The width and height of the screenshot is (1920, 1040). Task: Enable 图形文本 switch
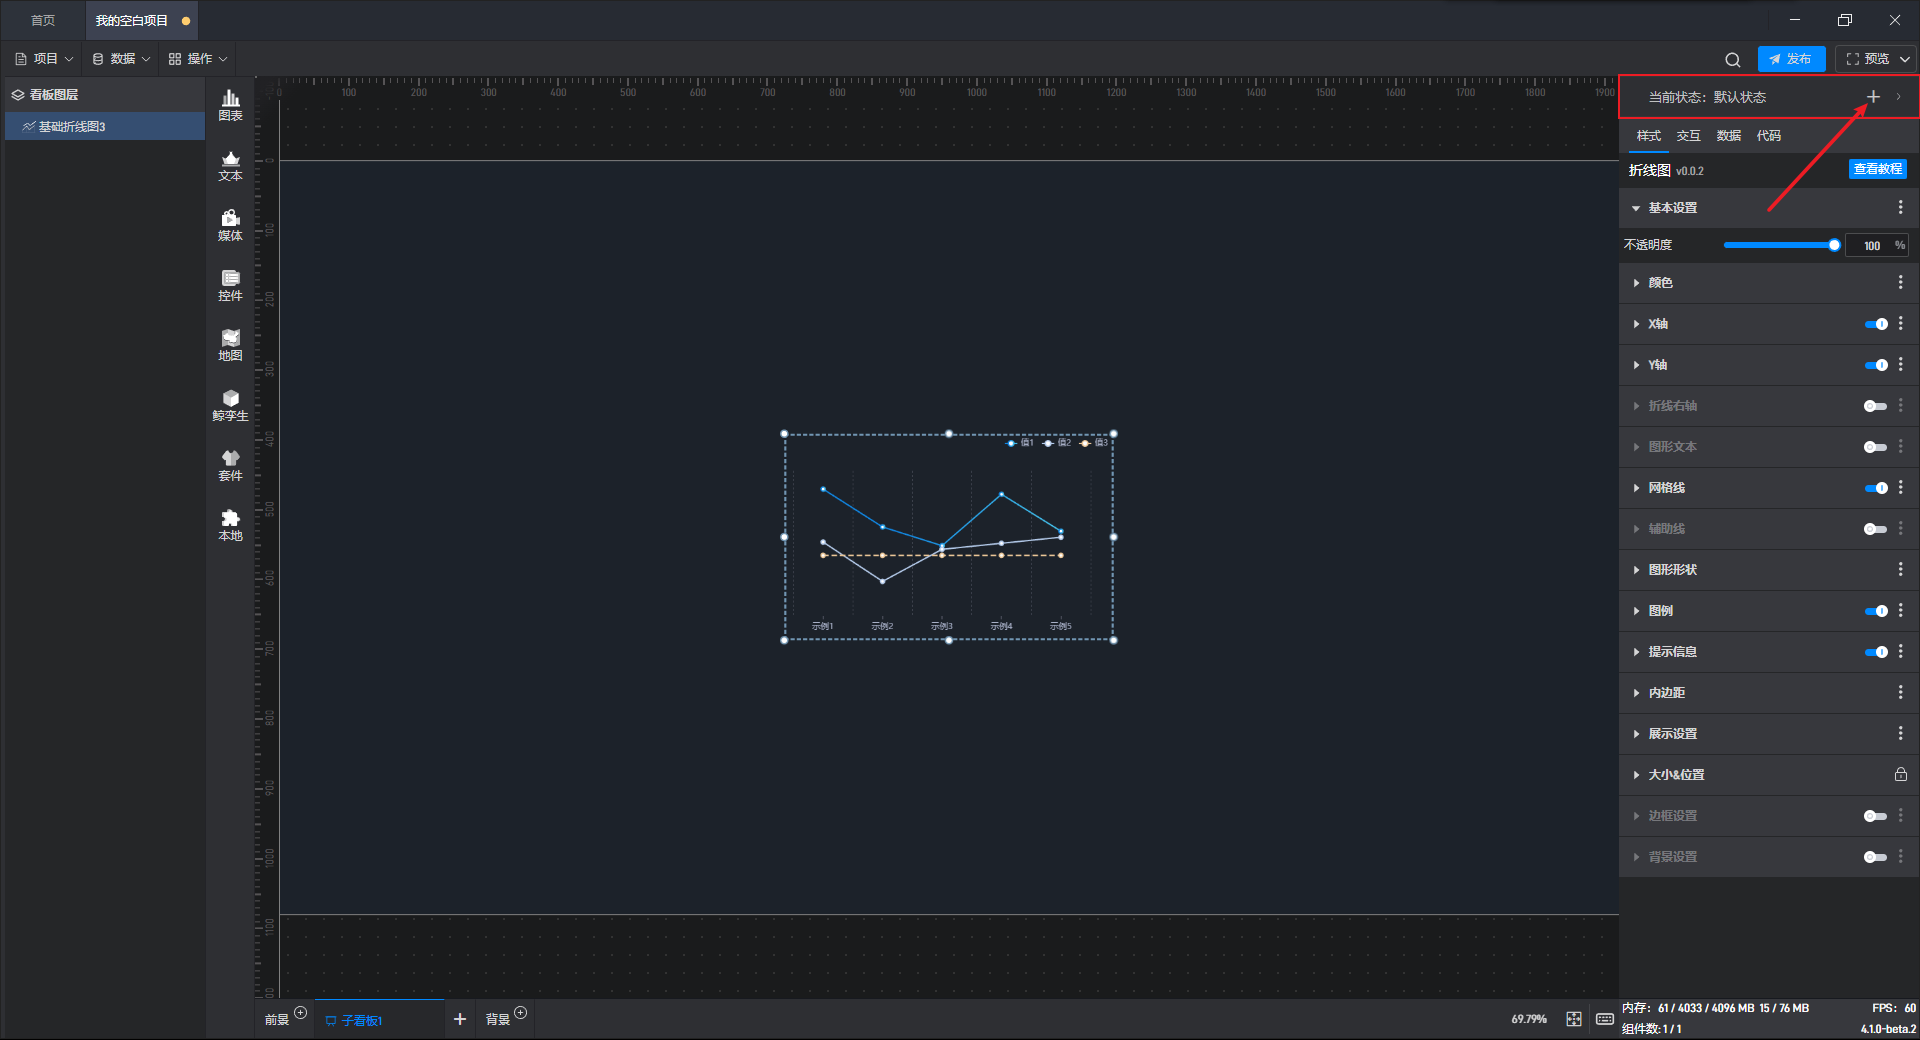[x=1876, y=447]
